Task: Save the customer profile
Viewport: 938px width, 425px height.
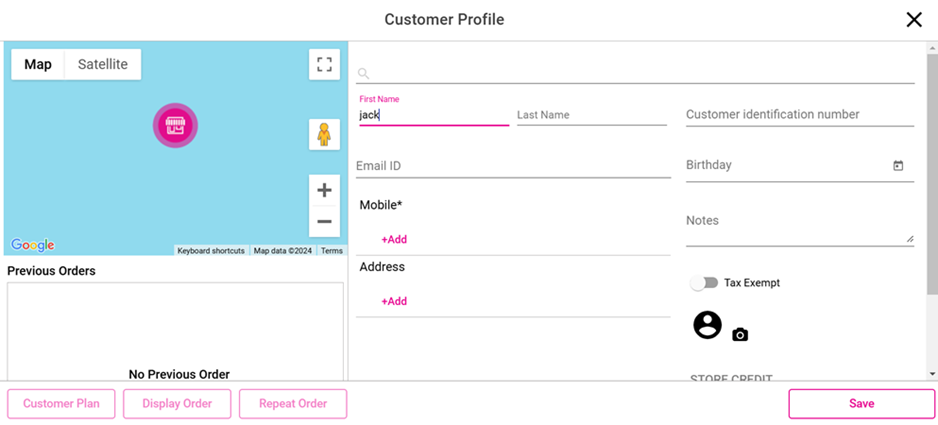Action: [x=861, y=404]
